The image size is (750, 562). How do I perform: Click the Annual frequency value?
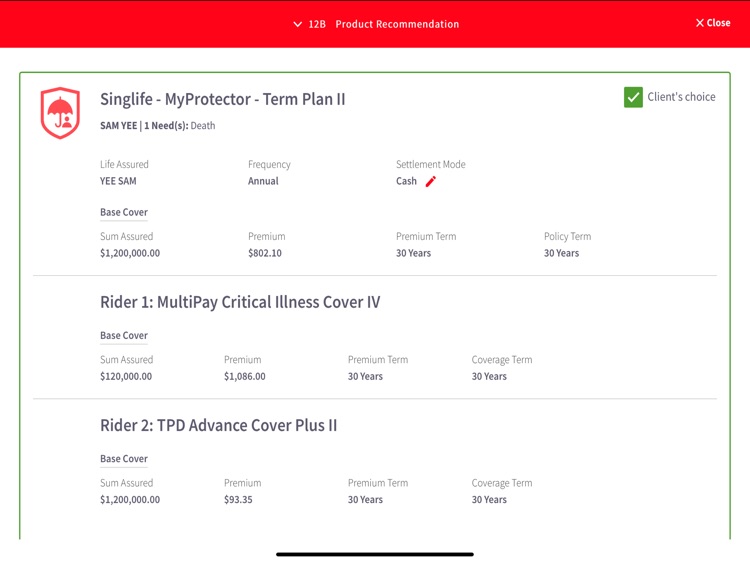[263, 181]
